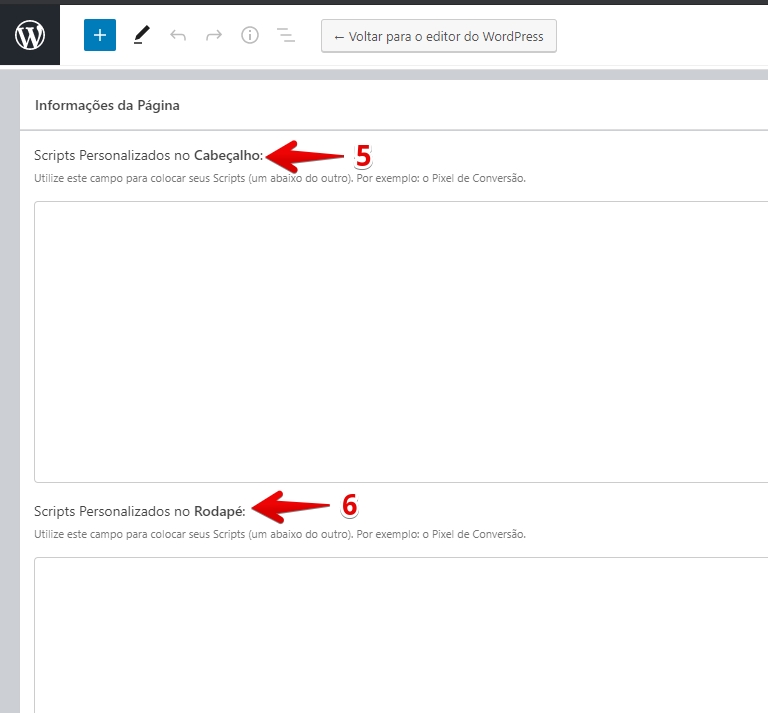Screen dimensions: 768x713
Task: Click the helper text below Rodapé label
Action: tap(279, 534)
